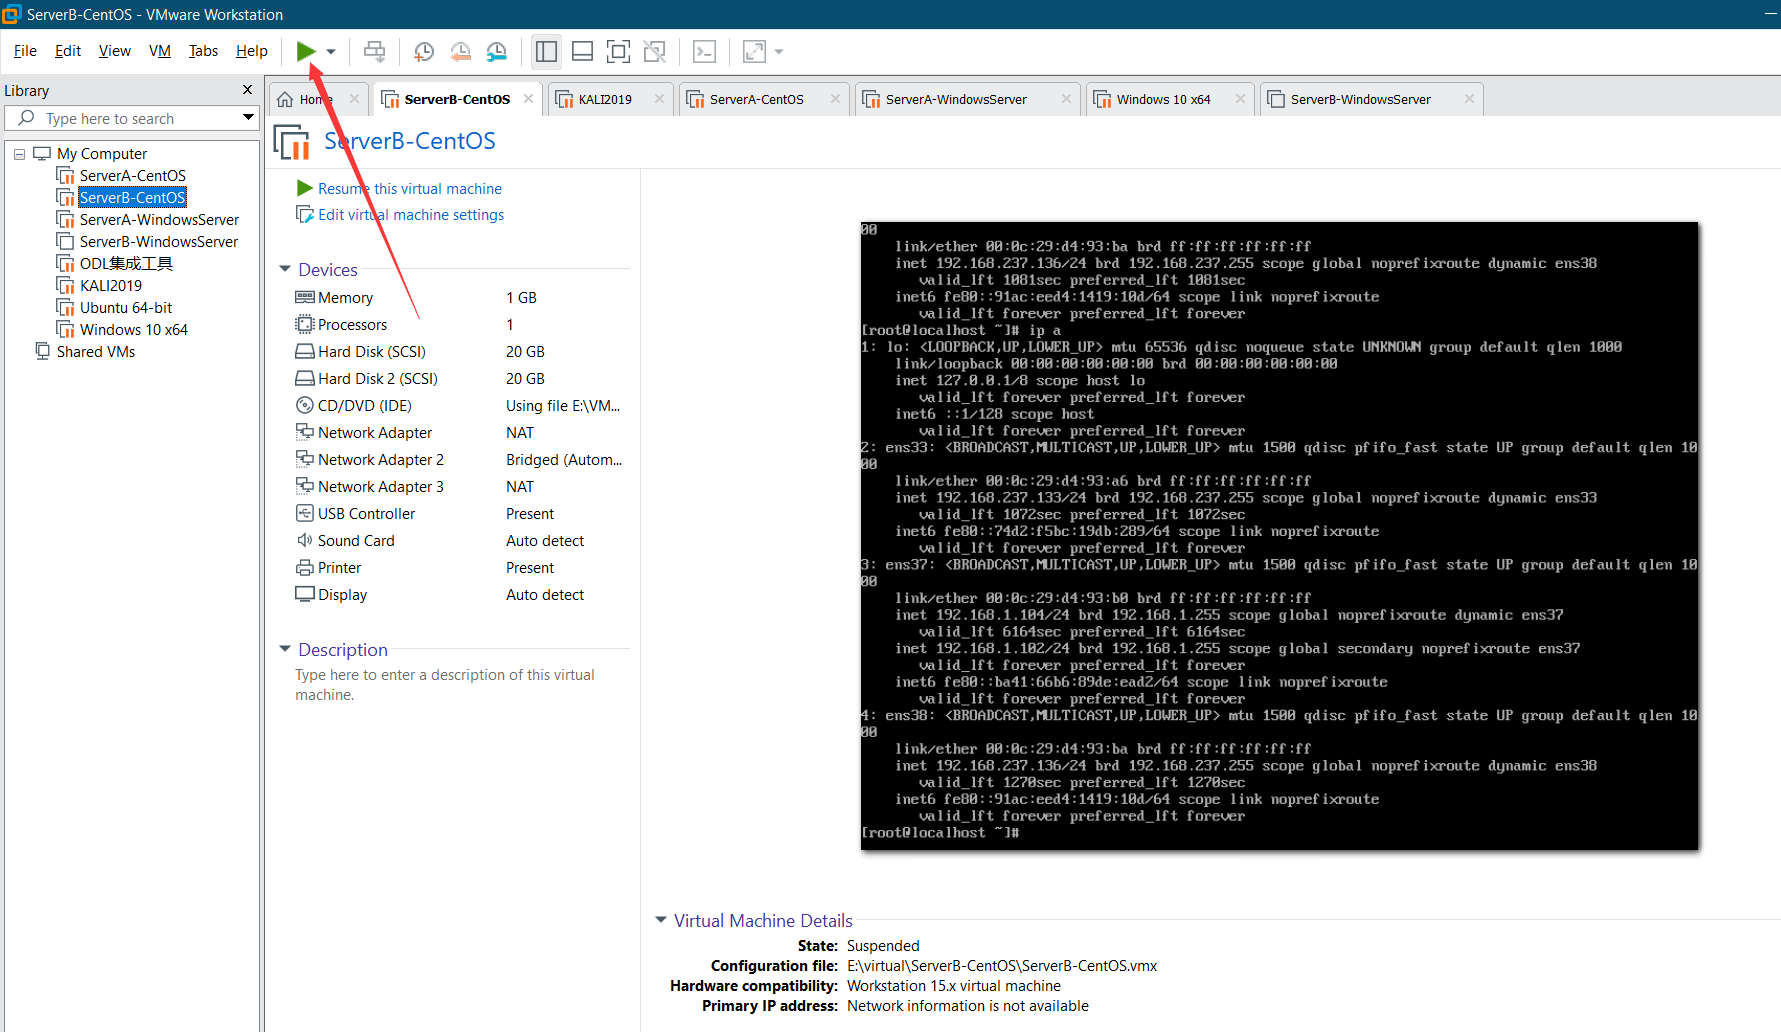This screenshot has width=1781, height=1032.
Task: Select Windows 10 x64 in the library tree
Action: pyautogui.click(x=134, y=330)
